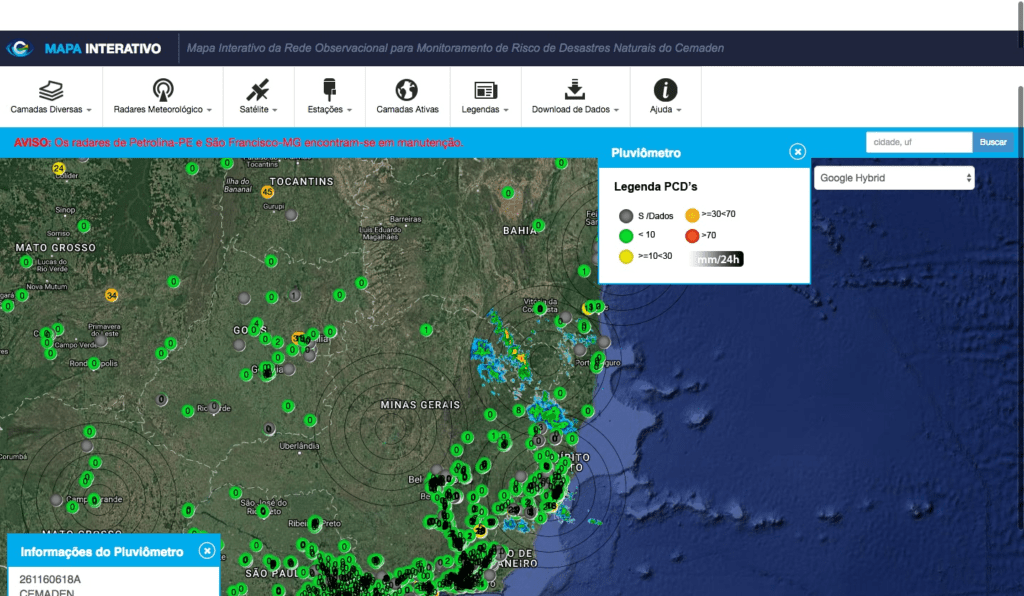Select the red ">70" color dot
1024x596 pixels.
tap(692, 235)
